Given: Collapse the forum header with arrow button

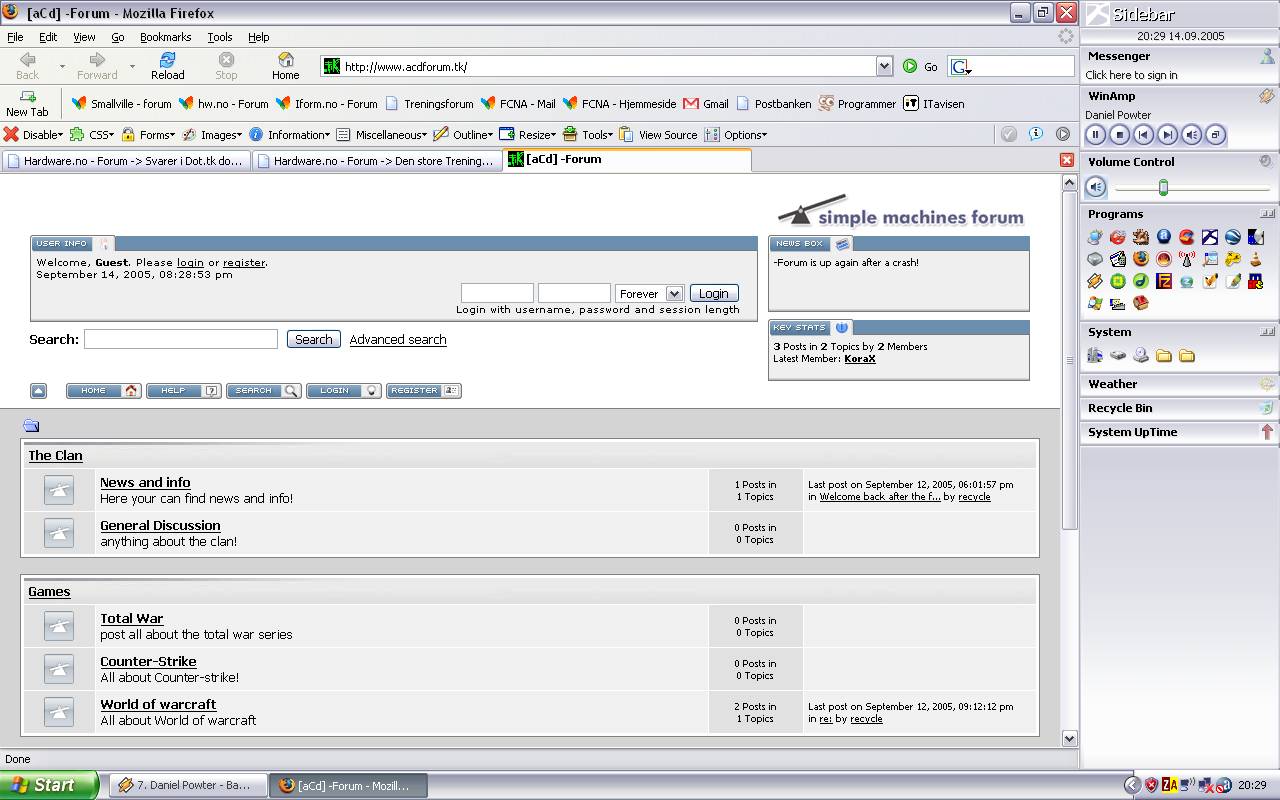Looking at the screenshot, I should [38, 391].
